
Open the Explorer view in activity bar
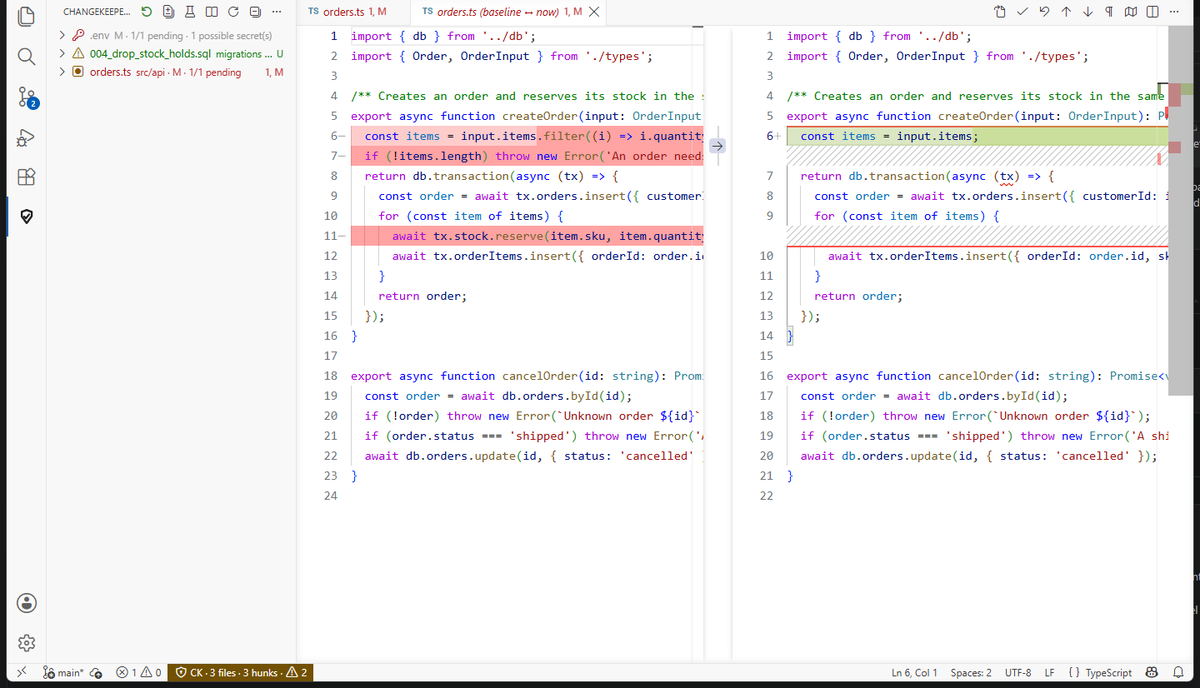[x=28, y=14]
